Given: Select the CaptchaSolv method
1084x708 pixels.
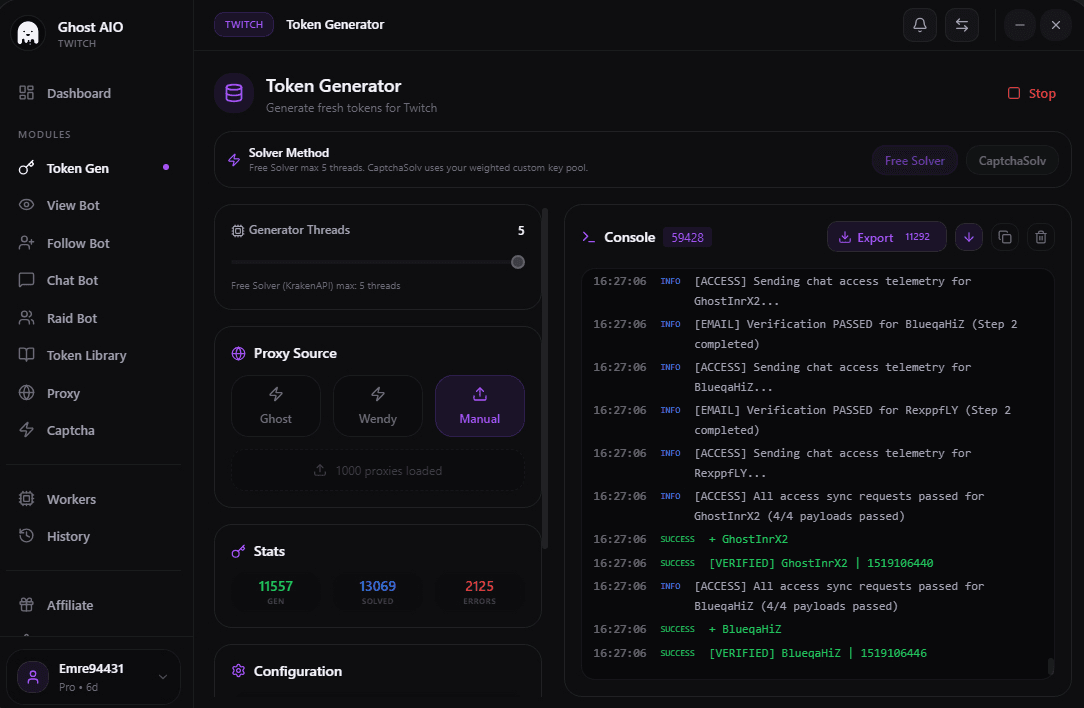Looking at the screenshot, I should coord(1011,160).
